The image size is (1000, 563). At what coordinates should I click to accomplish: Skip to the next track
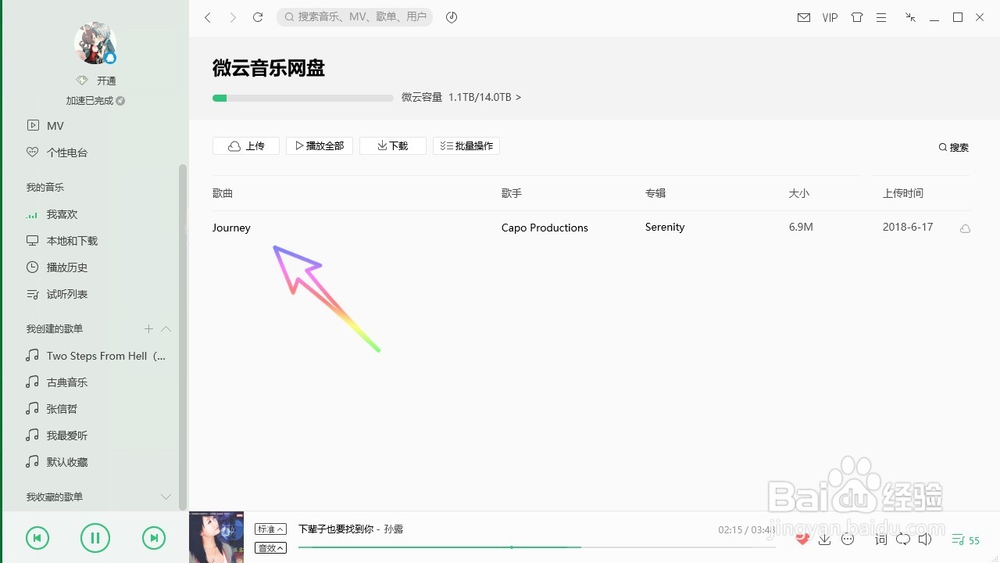[154, 538]
